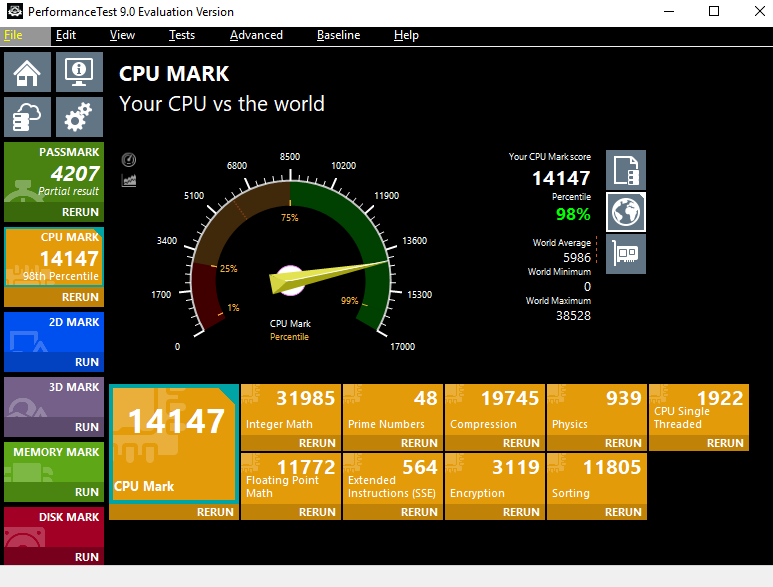
Task: Select the CPU Mark 98th Percentile tile
Action: 54,257
